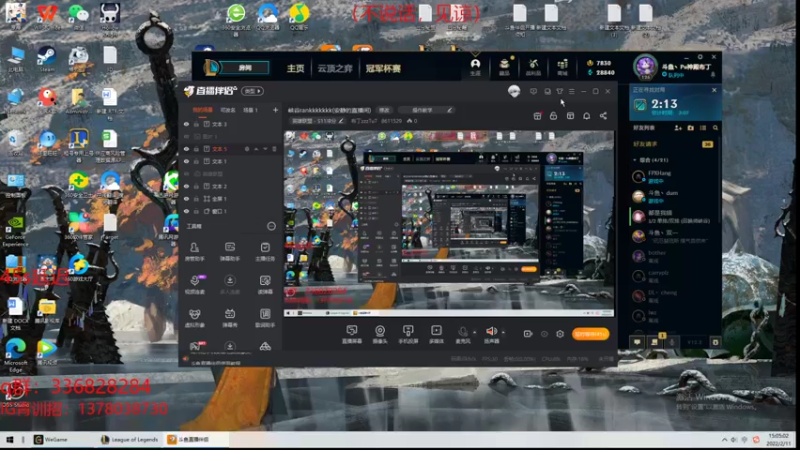
Task: Click the unlock icon in stream toolbar
Action: [553, 116]
